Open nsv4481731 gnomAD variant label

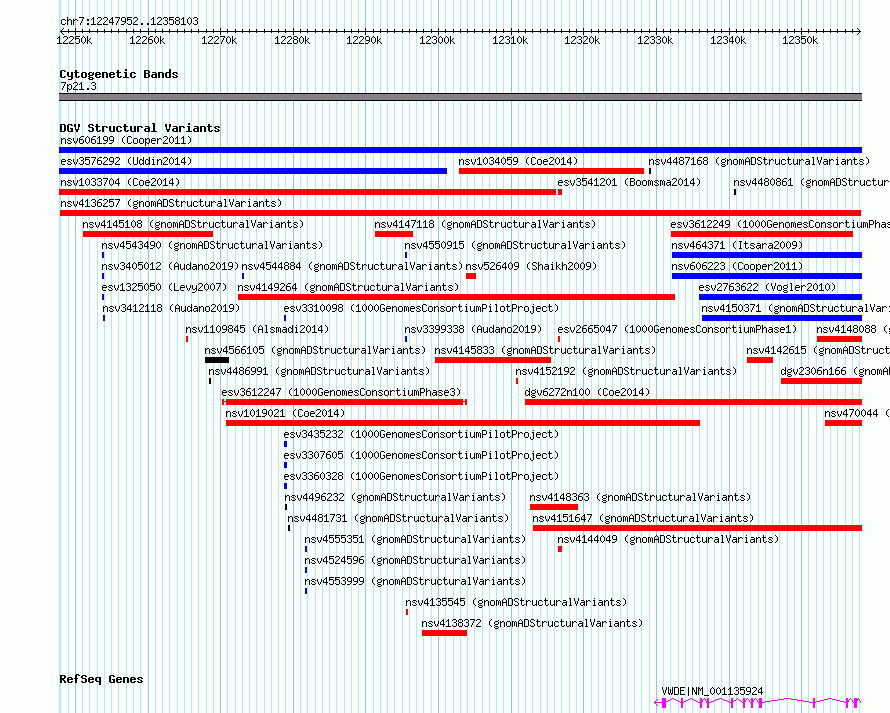[x=398, y=518]
